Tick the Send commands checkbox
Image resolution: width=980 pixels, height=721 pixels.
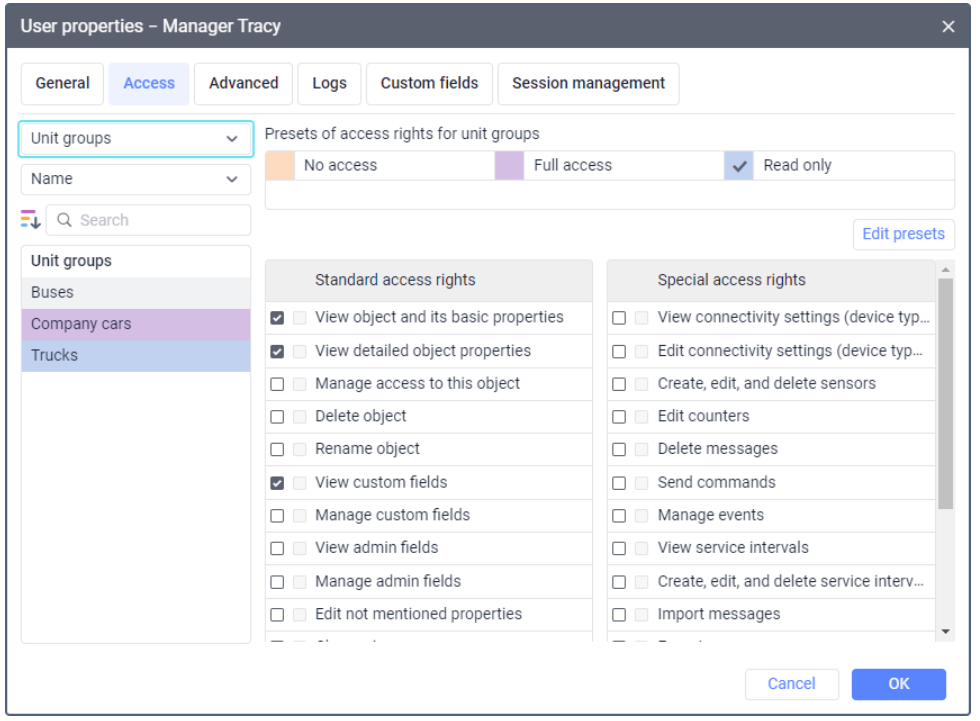620,483
